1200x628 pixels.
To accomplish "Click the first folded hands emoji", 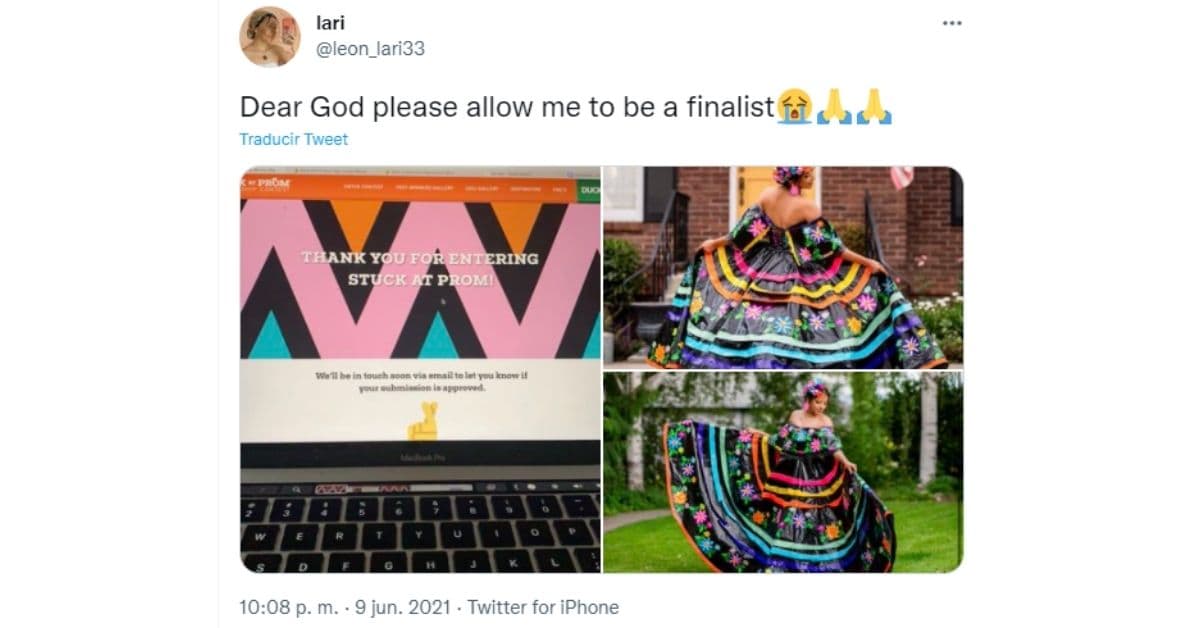I will [834, 106].
